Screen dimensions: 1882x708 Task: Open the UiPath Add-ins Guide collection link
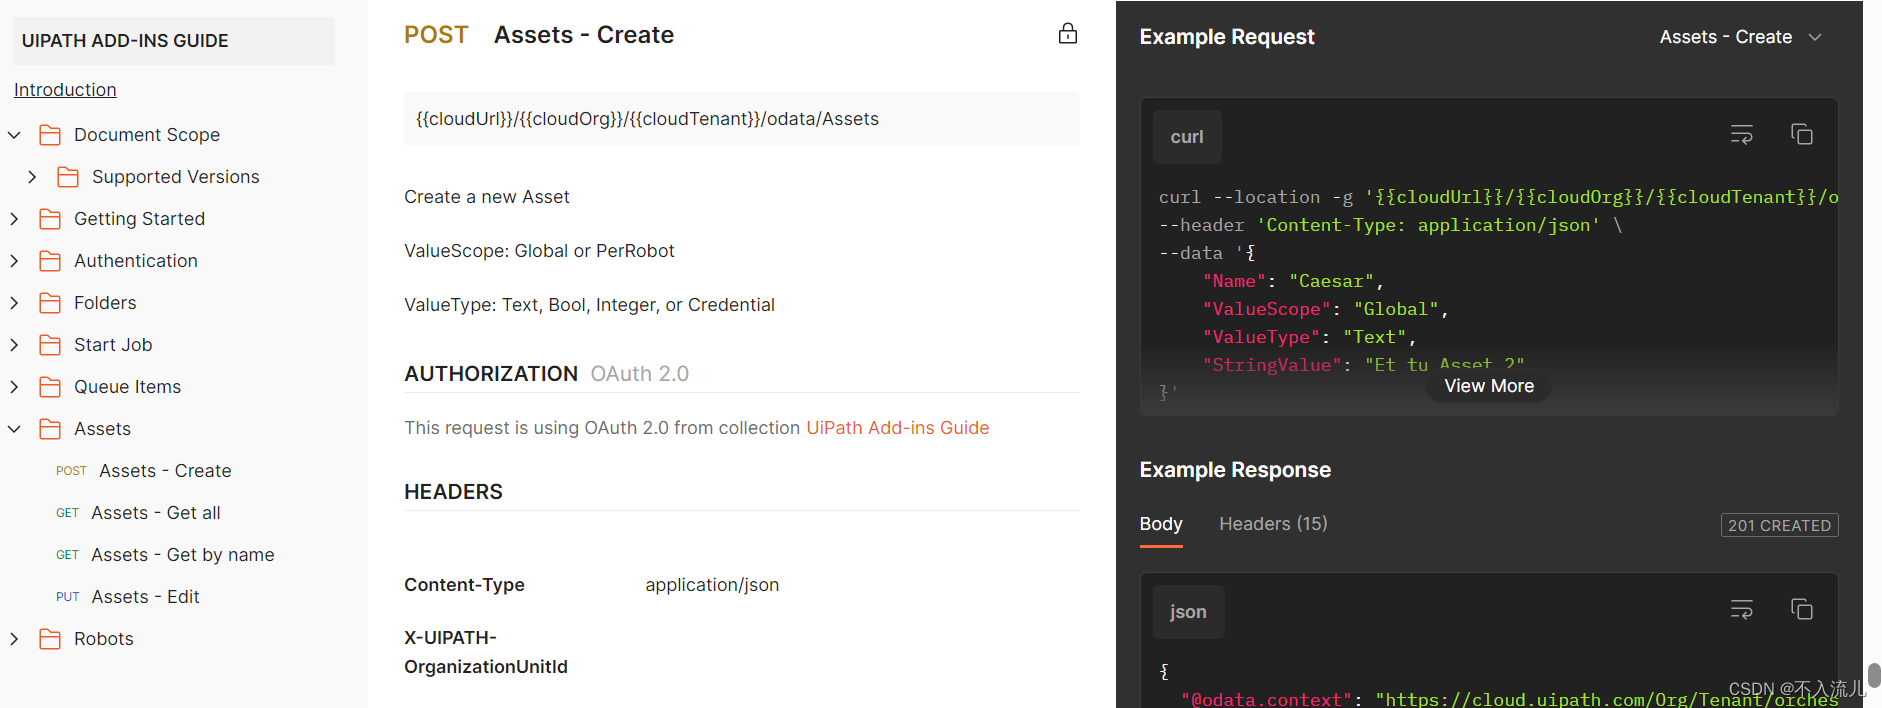[897, 428]
